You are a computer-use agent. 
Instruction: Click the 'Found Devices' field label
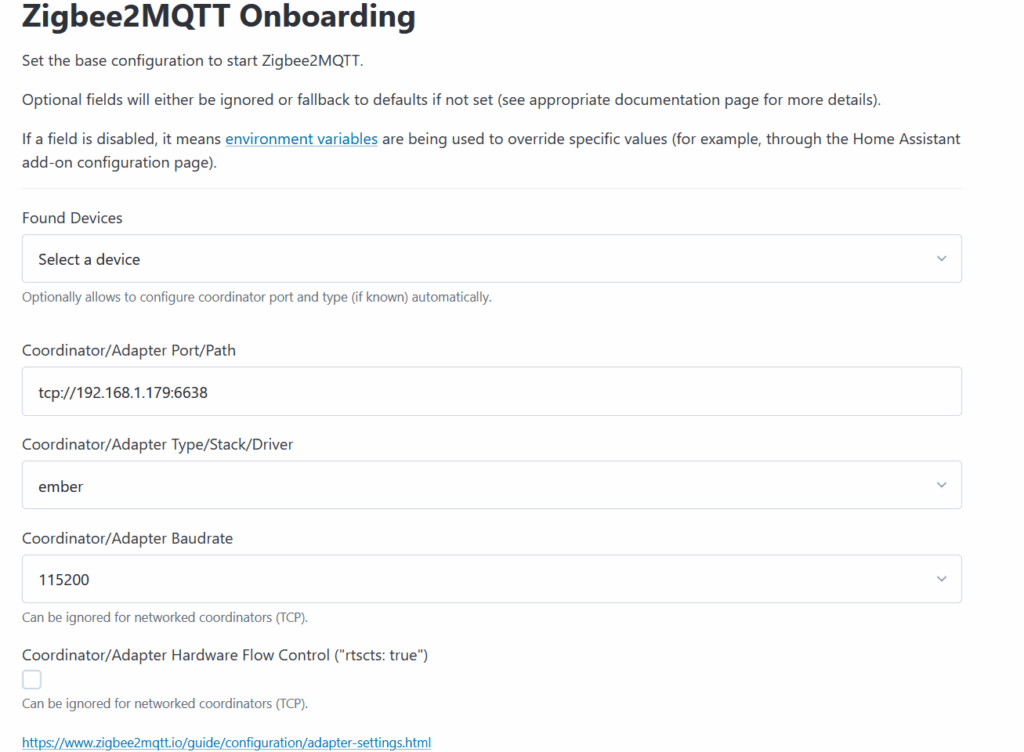click(x=72, y=218)
